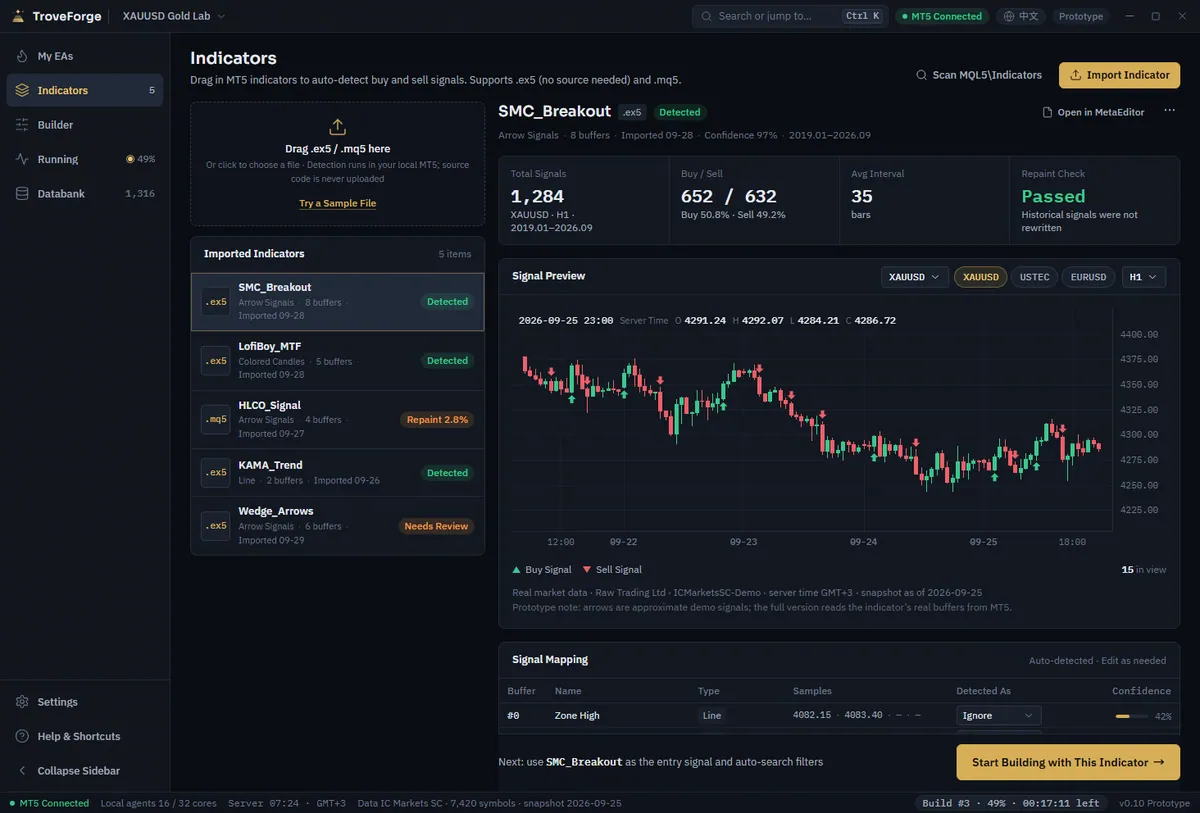The height and width of the screenshot is (813, 1200).
Task: Toggle the XAUUSD symbol chip
Action: 981,277
